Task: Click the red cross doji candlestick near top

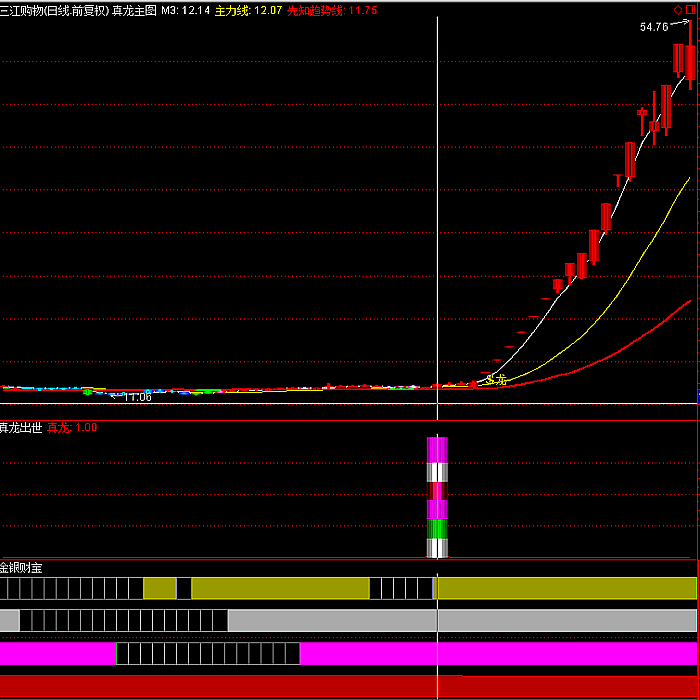Action: pos(642,115)
